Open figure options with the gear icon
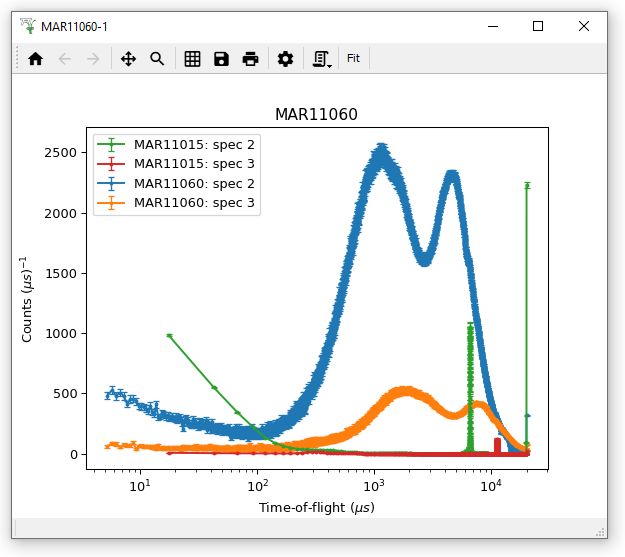The height and width of the screenshot is (557, 625). click(285, 59)
